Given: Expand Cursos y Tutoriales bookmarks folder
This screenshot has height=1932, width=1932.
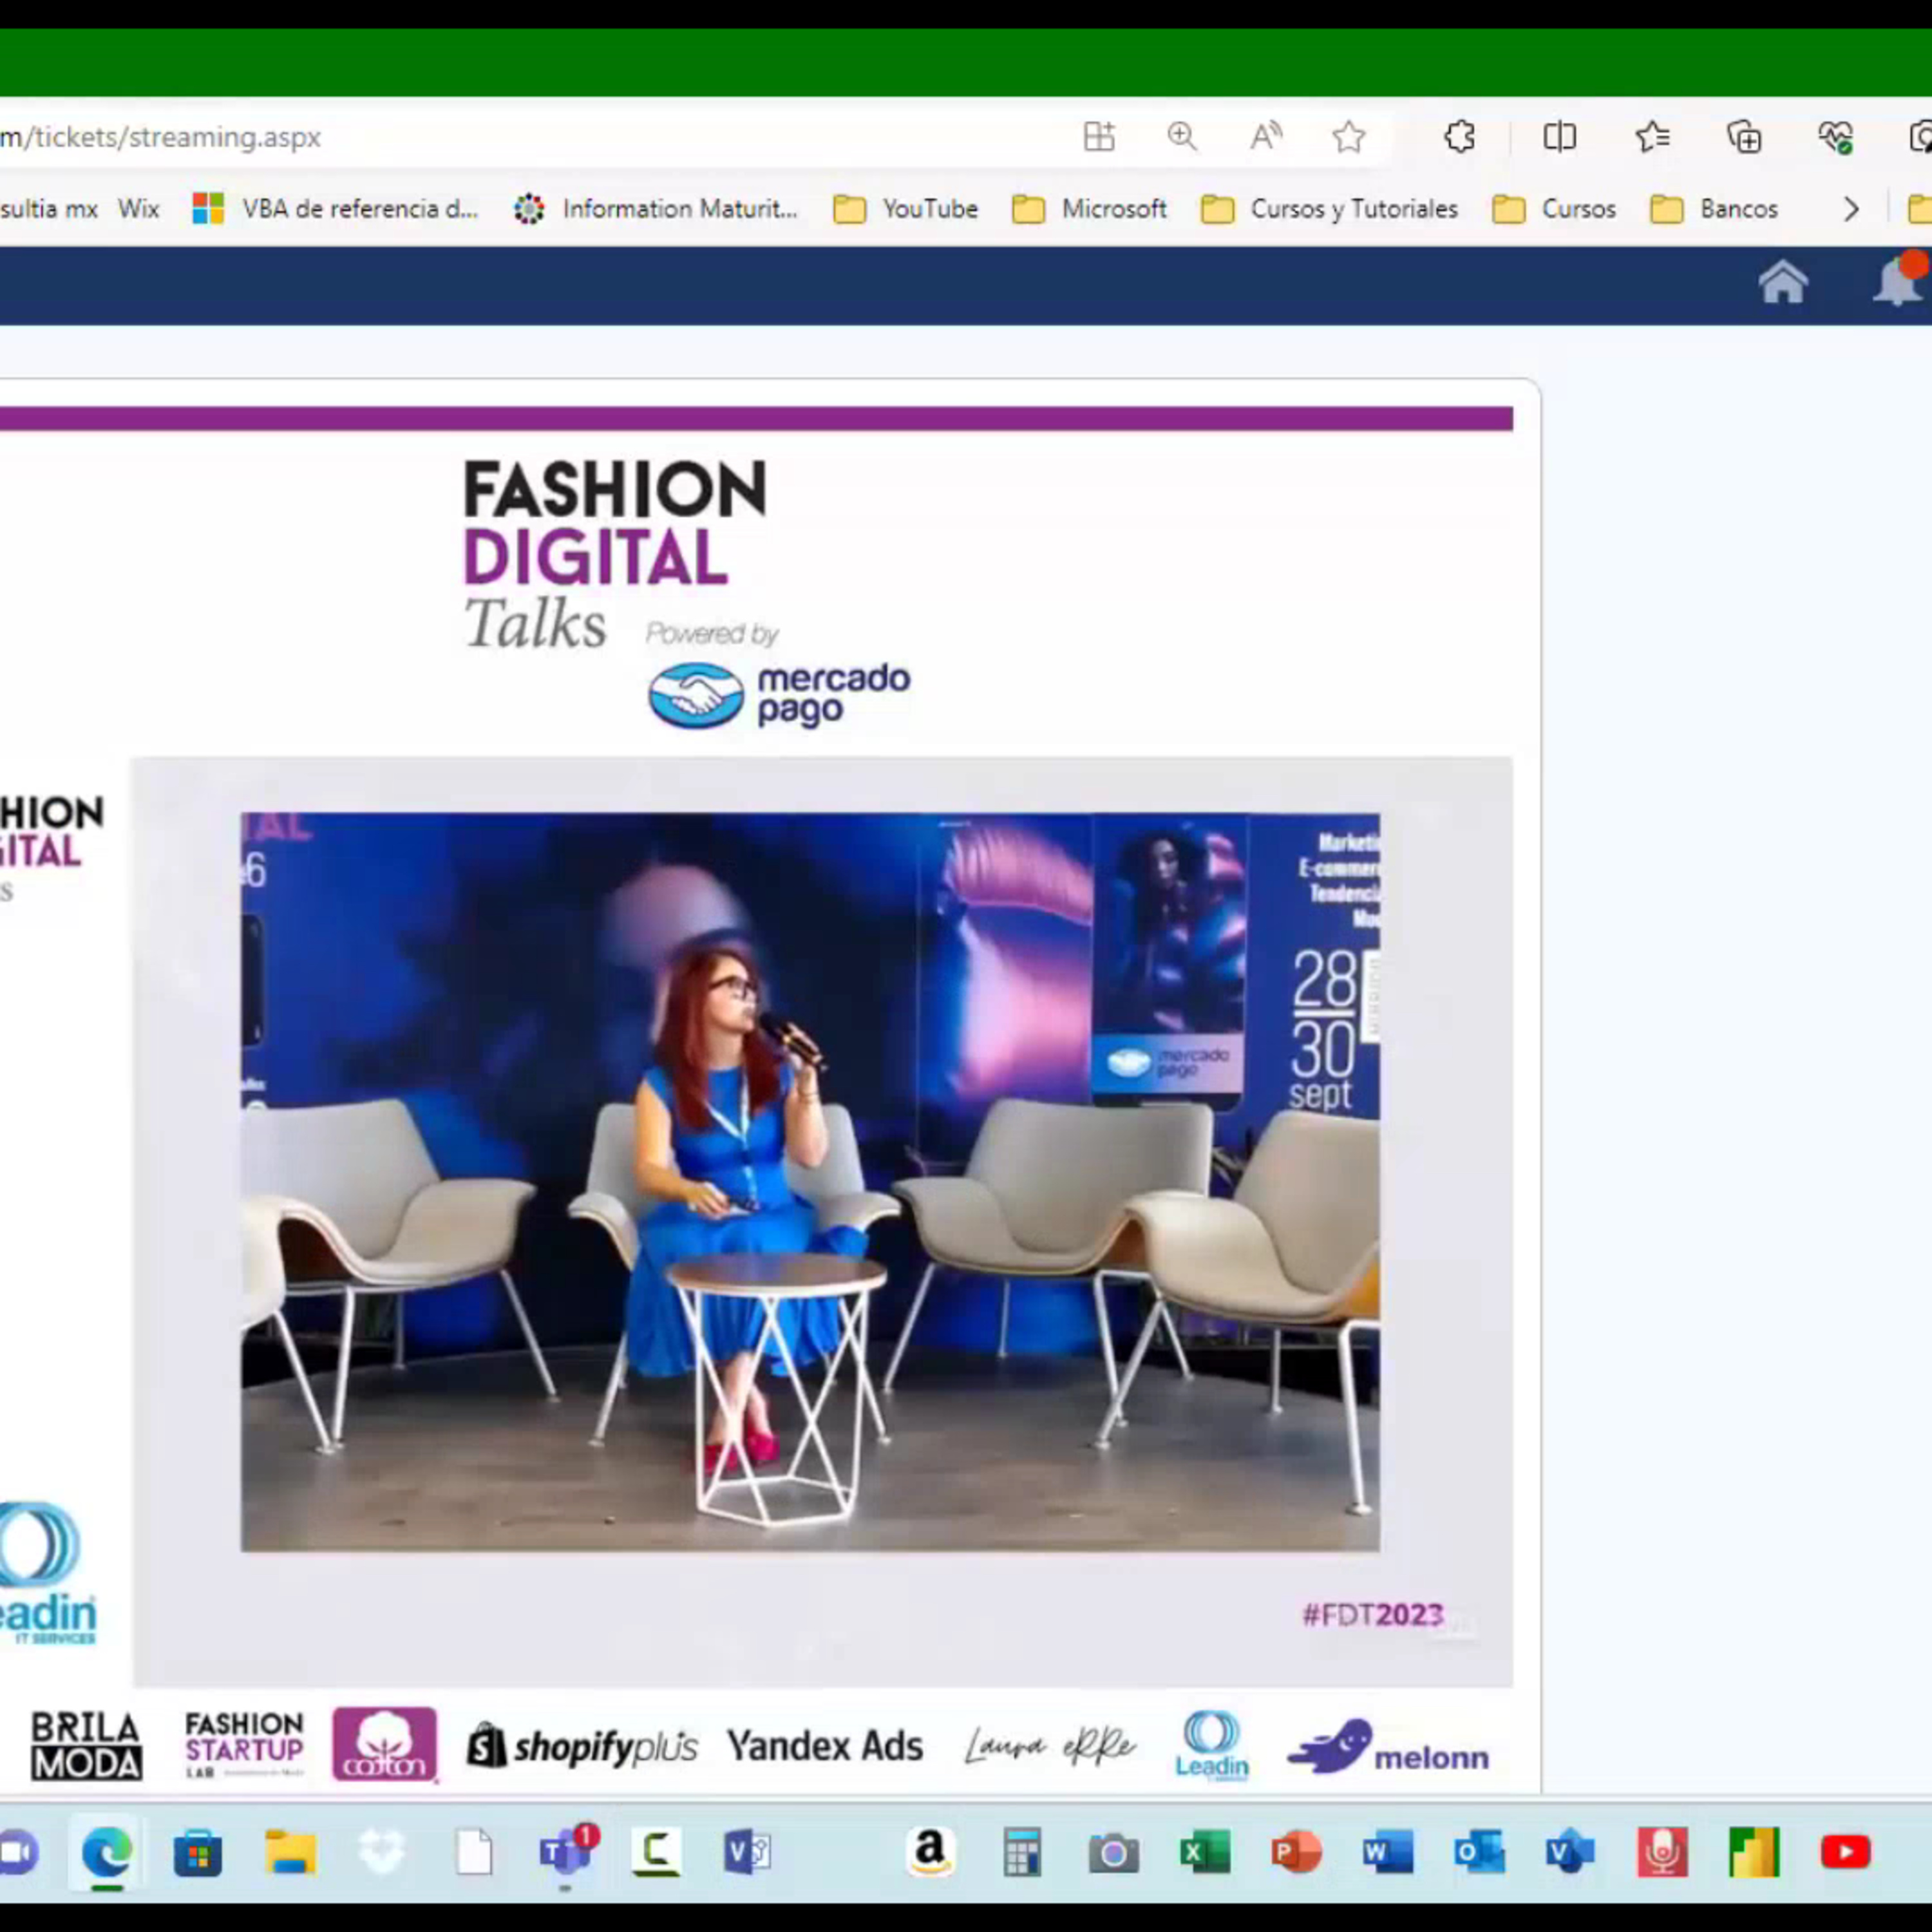Looking at the screenshot, I should coord(1329,209).
